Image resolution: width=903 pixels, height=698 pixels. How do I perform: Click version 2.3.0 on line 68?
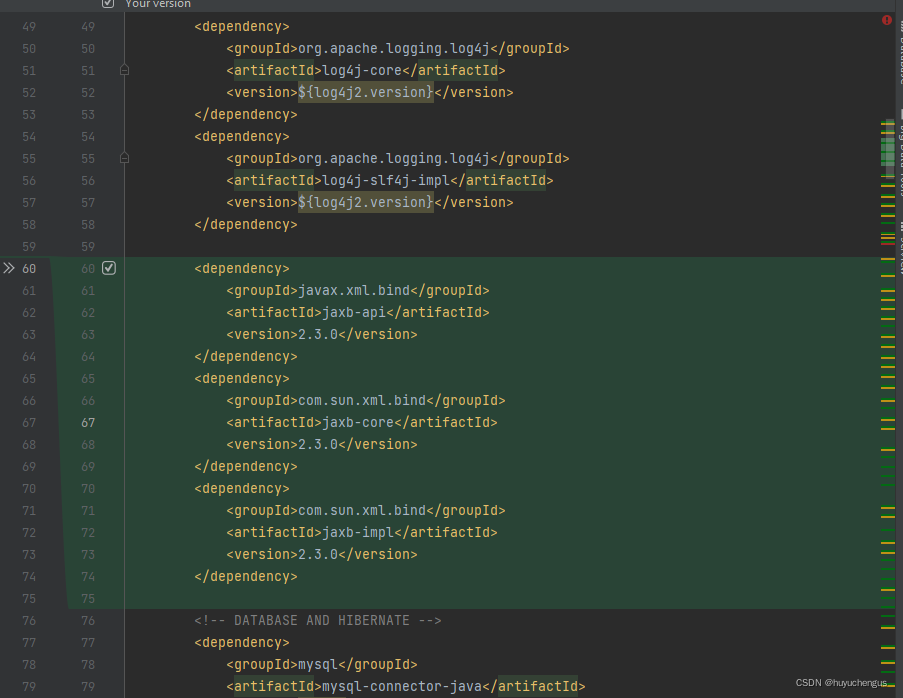pyautogui.click(x=317, y=444)
